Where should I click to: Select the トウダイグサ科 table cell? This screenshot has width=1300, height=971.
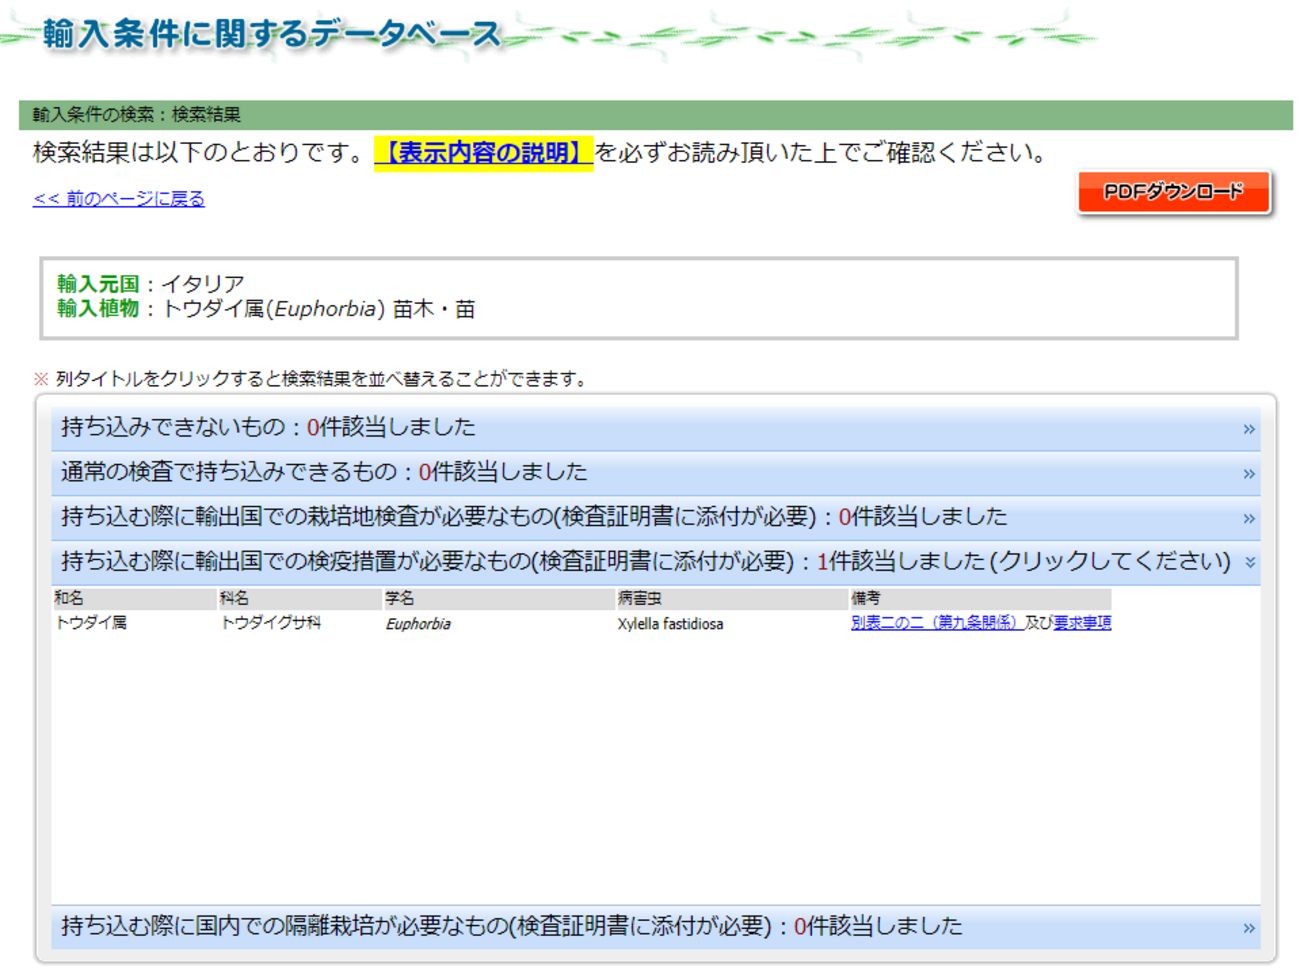[270, 623]
